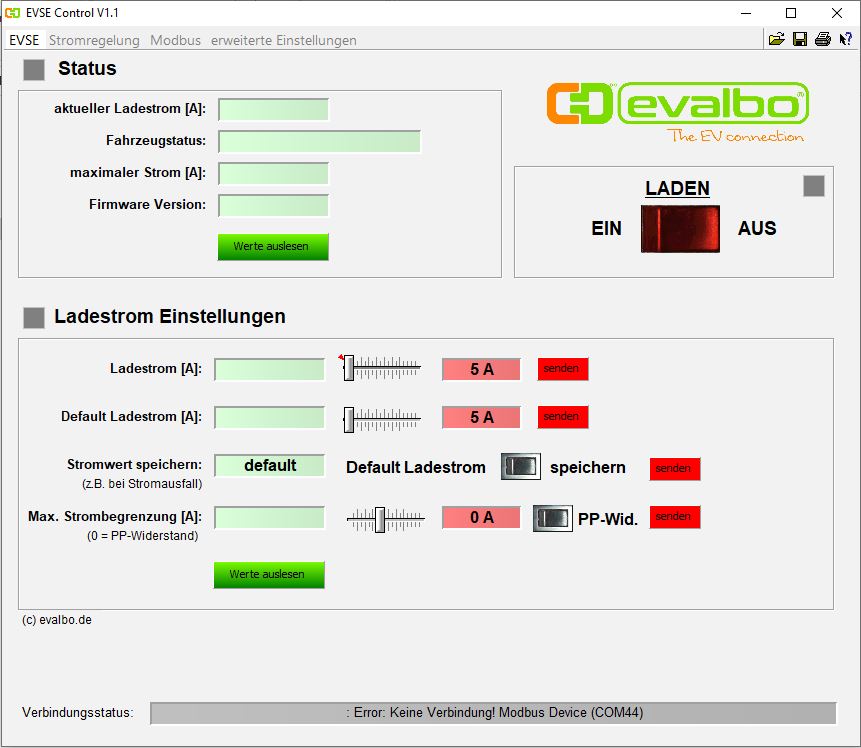Activate the context help arrow icon
The image size is (861, 748).
point(845,40)
